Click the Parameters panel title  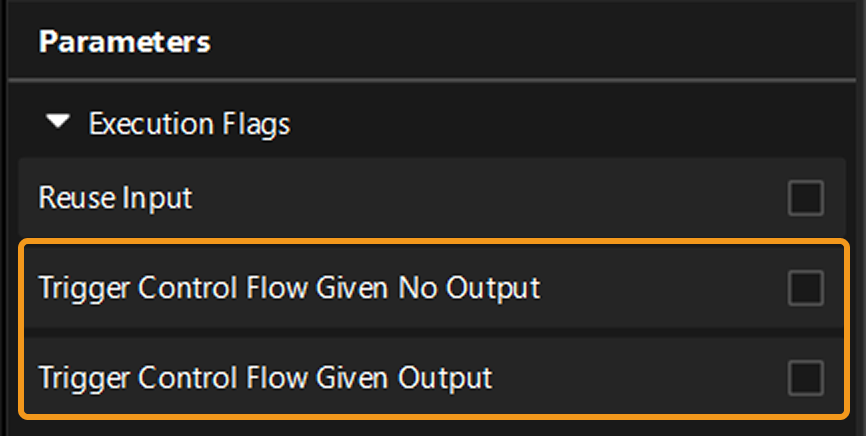click(x=124, y=43)
